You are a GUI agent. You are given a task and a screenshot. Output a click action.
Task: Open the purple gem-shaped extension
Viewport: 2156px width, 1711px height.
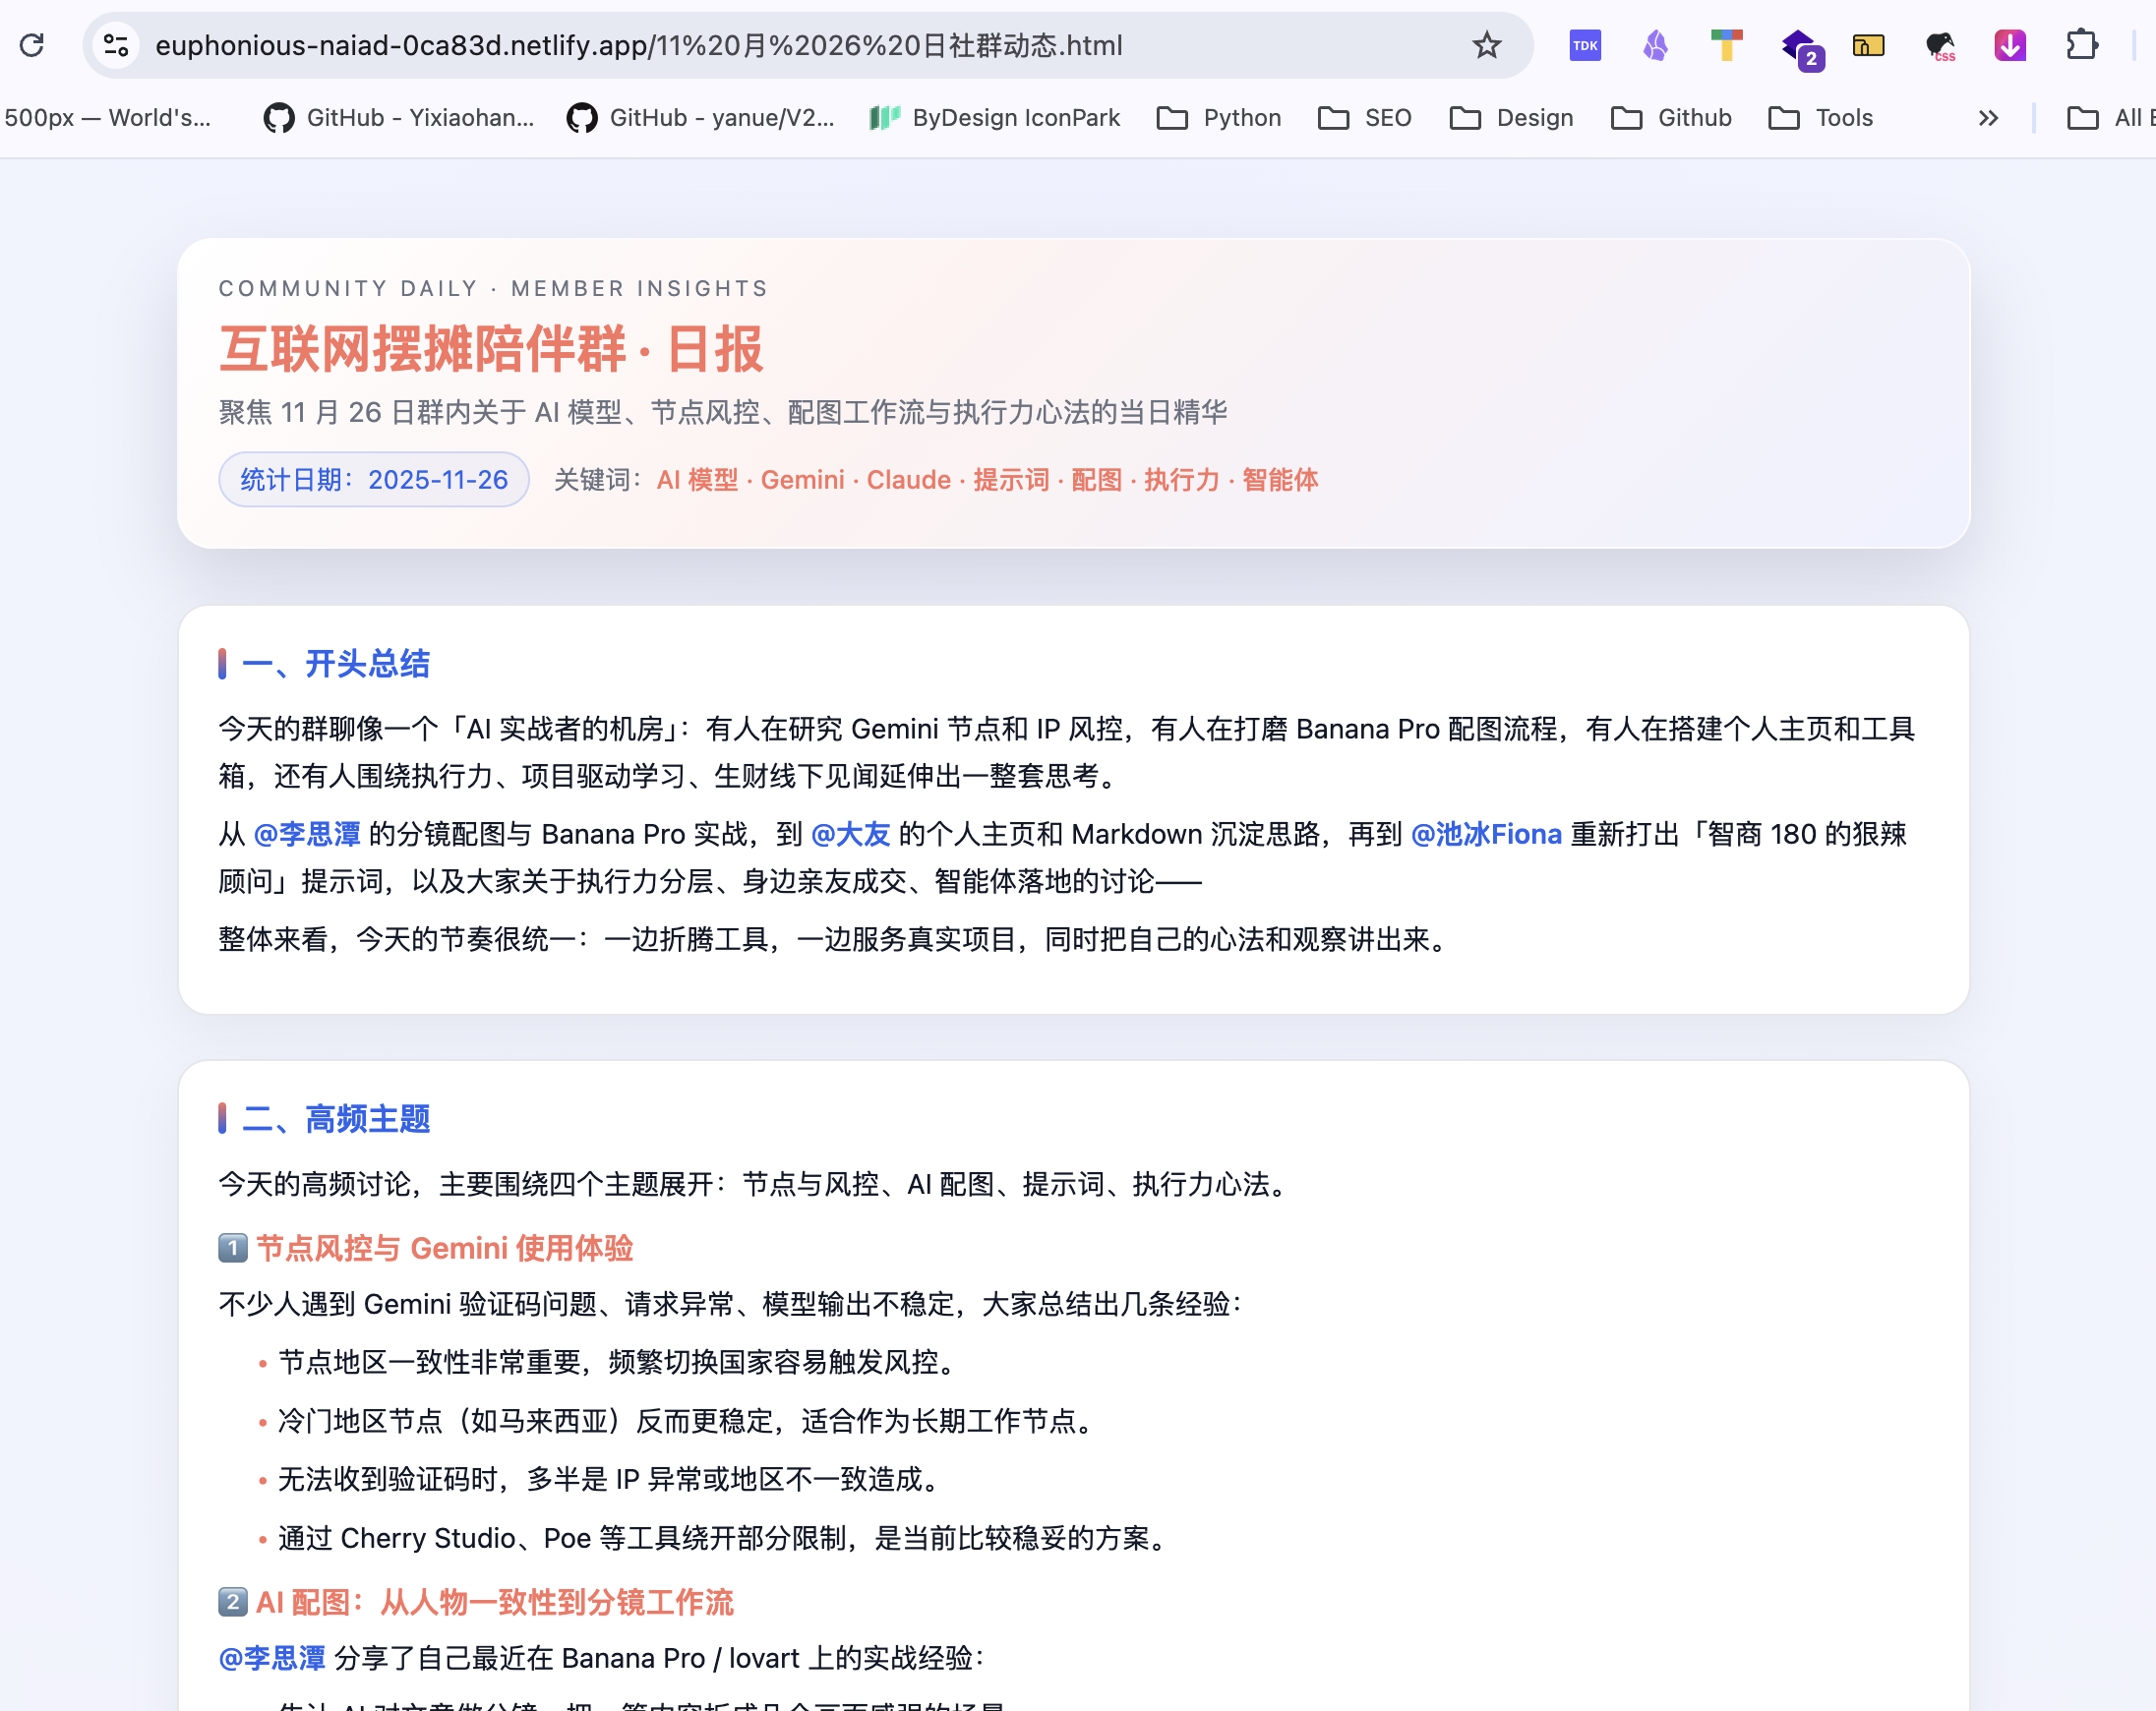[x=1655, y=45]
